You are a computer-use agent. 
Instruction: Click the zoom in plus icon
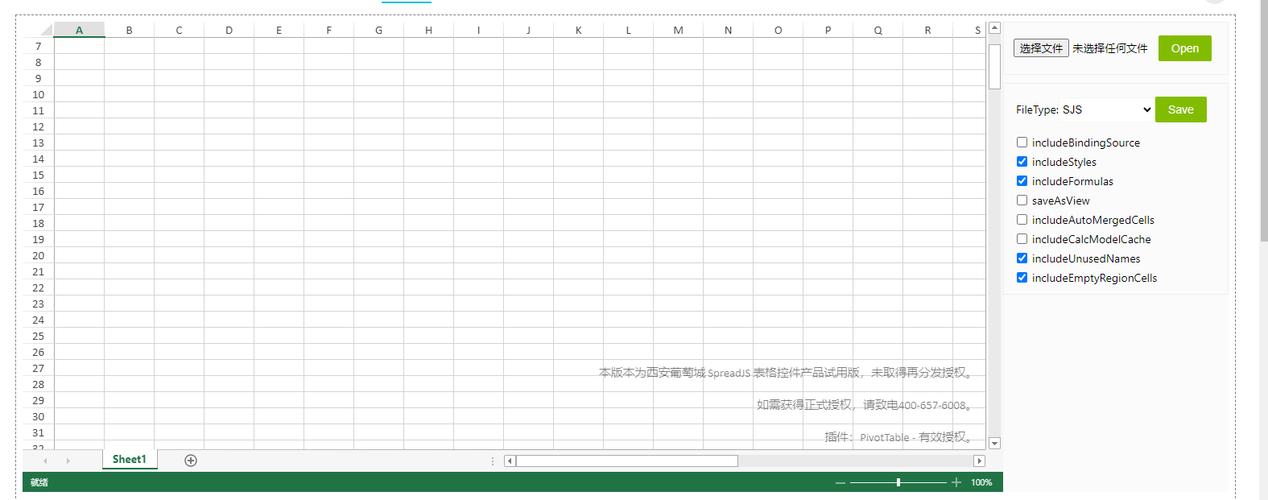(x=956, y=483)
